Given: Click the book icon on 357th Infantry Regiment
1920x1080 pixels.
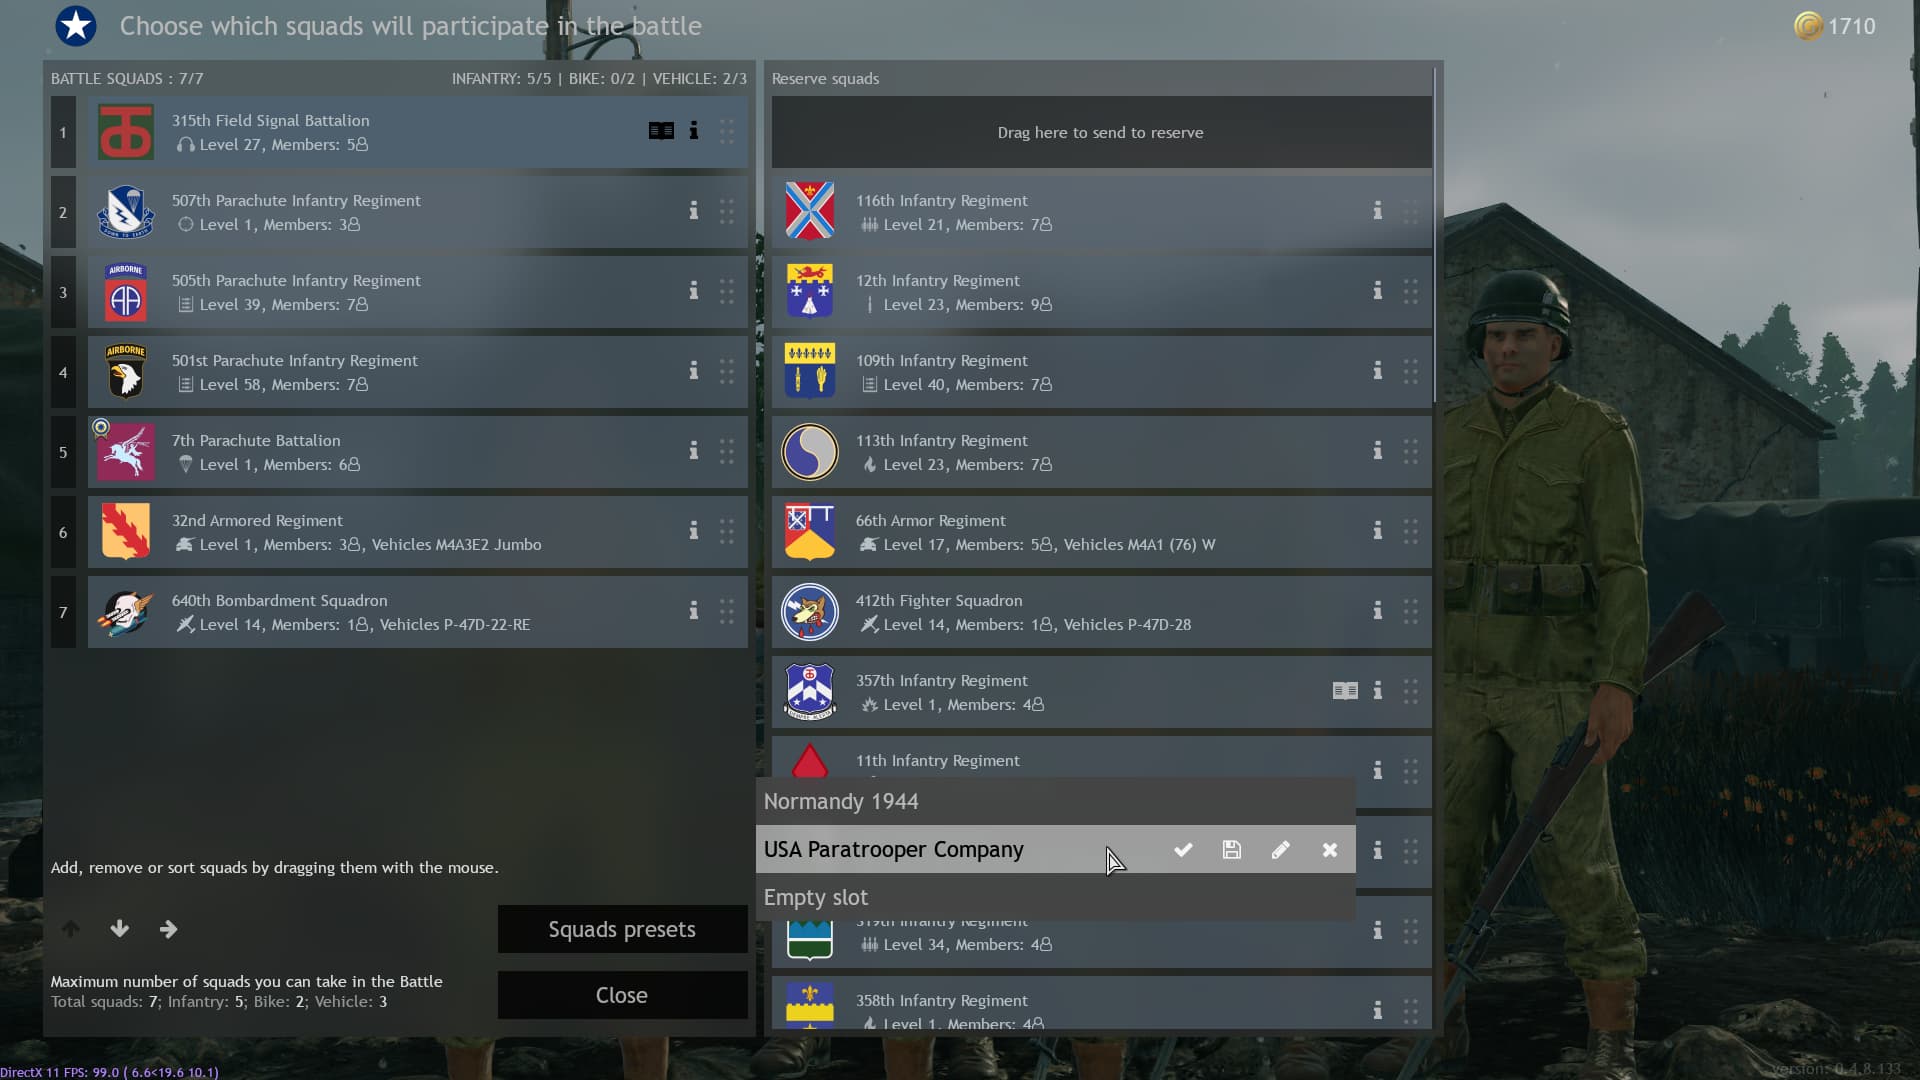Looking at the screenshot, I should pyautogui.click(x=1345, y=691).
